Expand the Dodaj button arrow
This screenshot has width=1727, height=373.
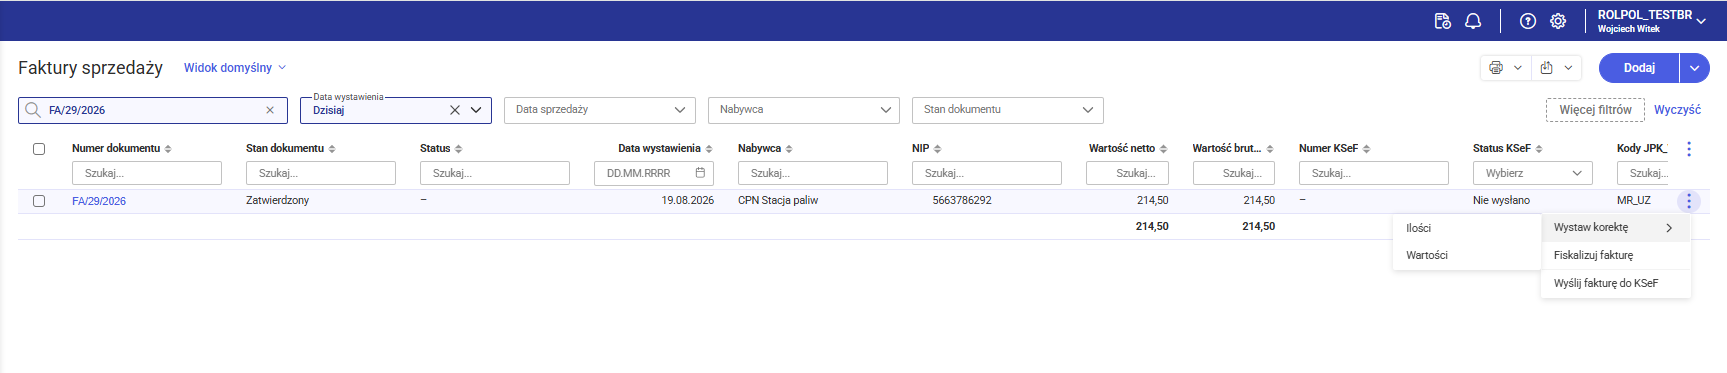coord(1694,68)
